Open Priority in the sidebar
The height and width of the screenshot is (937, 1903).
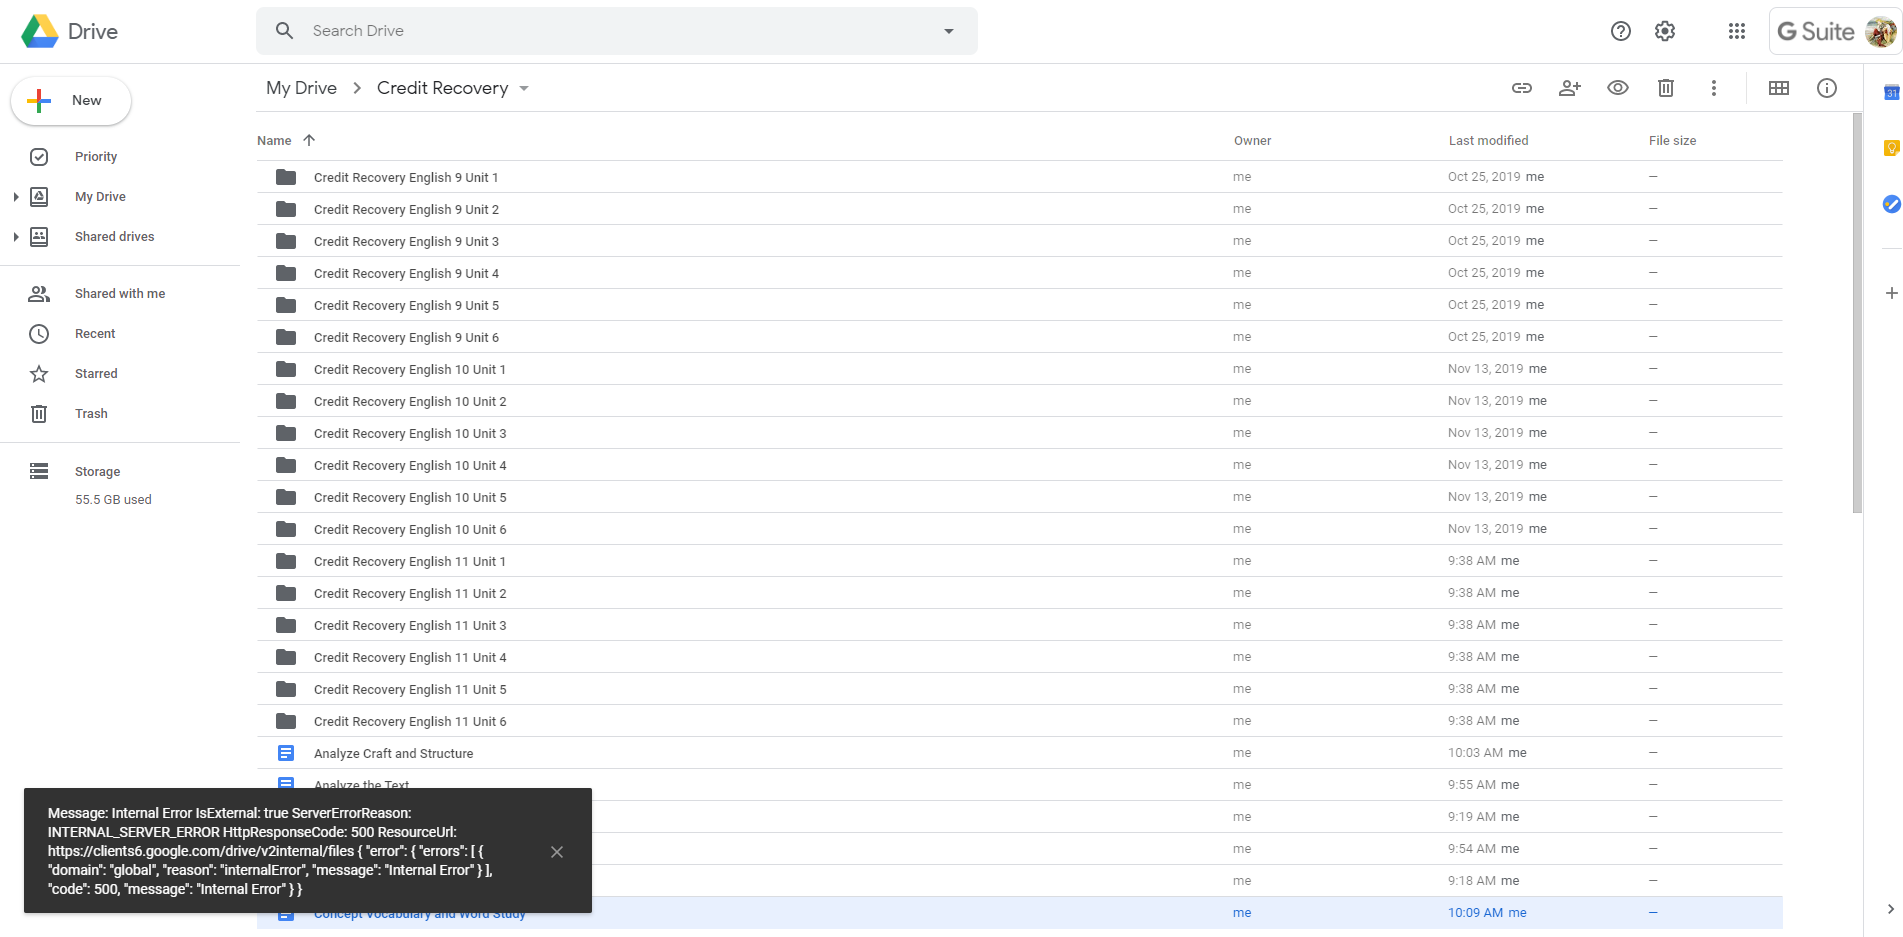[96, 157]
